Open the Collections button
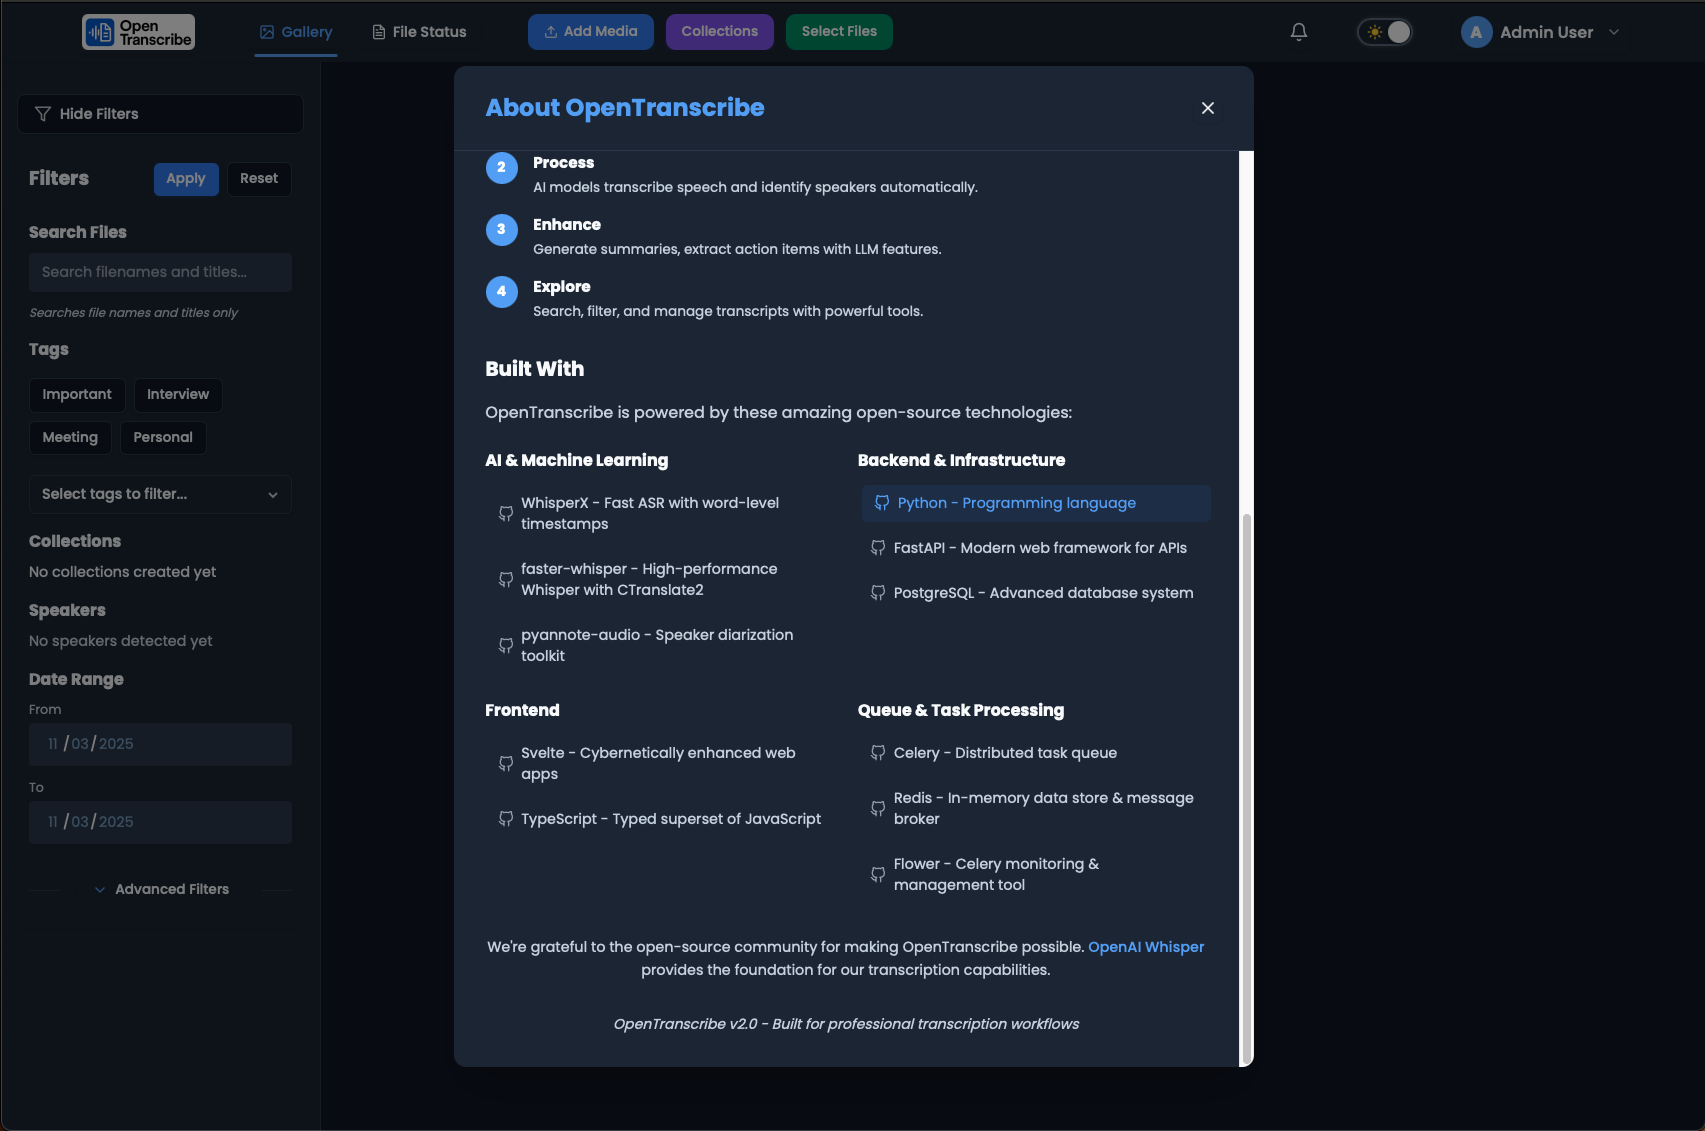Viewport: 1705px width, 1131px height. (x=720, y=32)
